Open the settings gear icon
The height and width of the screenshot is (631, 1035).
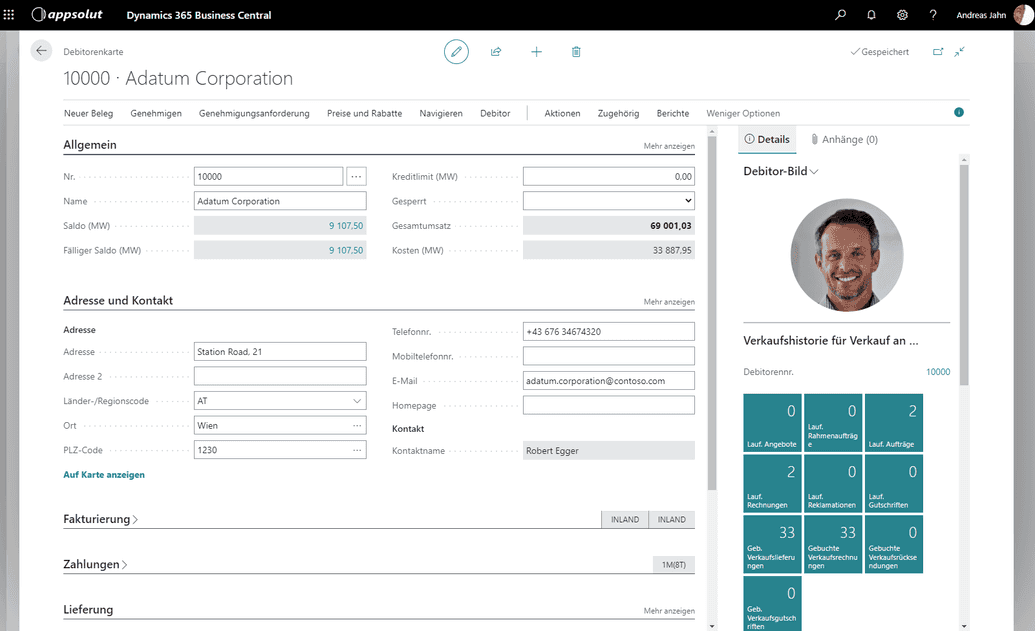(902, 15)
